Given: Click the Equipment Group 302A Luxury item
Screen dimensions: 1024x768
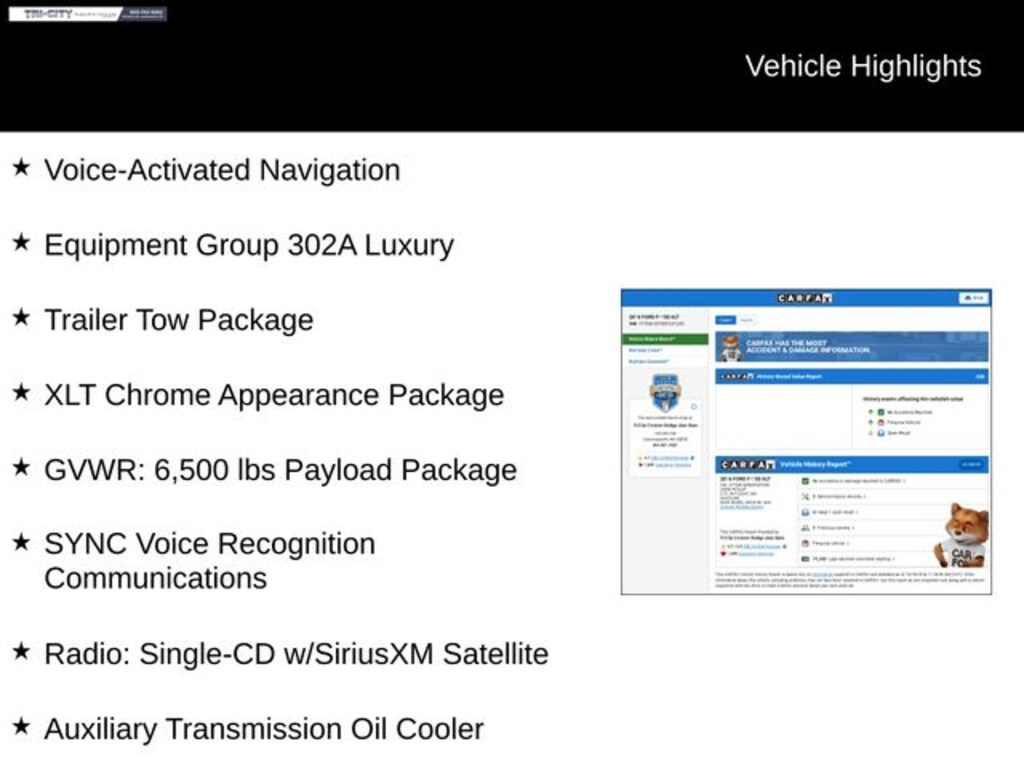Looking at the screenshot, I should 248,245.
